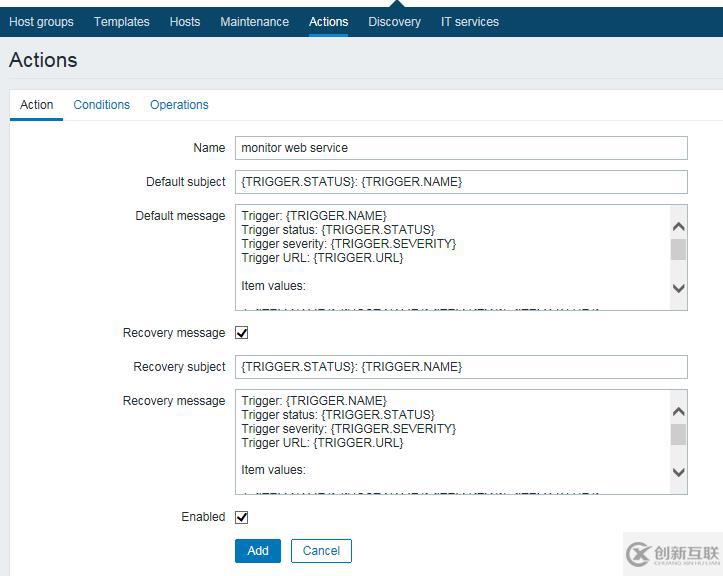
Task: Toggle the Enabled checkbox
Action: click(242, 517)
